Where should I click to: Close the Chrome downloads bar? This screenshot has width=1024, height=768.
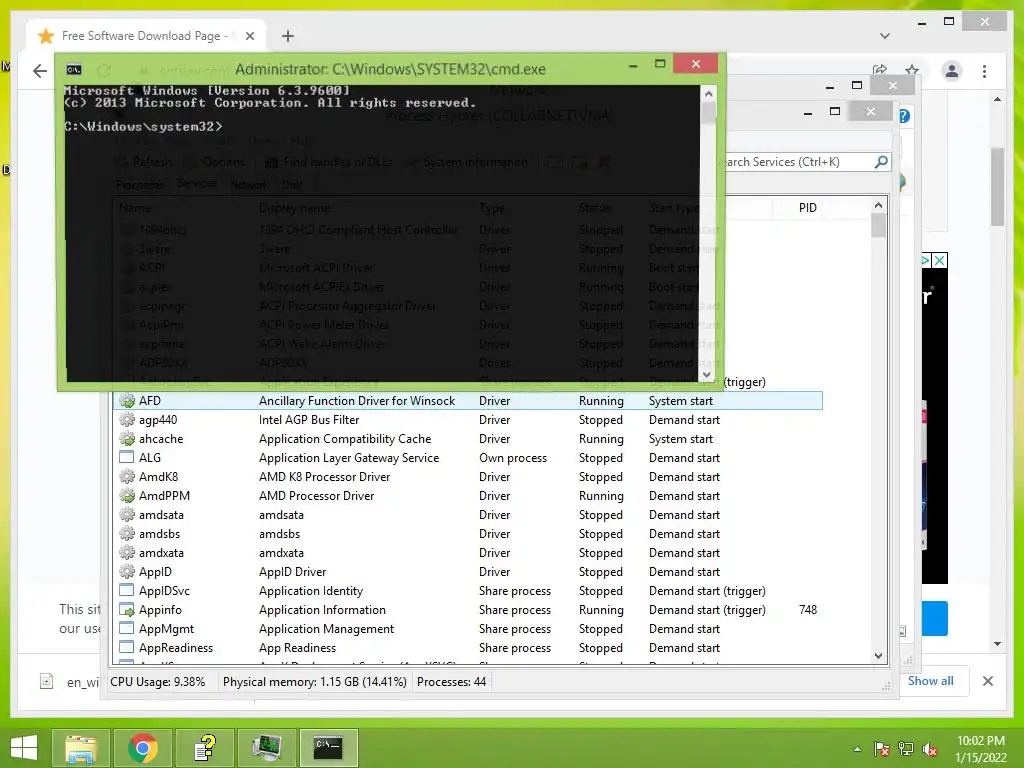click(987, 681)
